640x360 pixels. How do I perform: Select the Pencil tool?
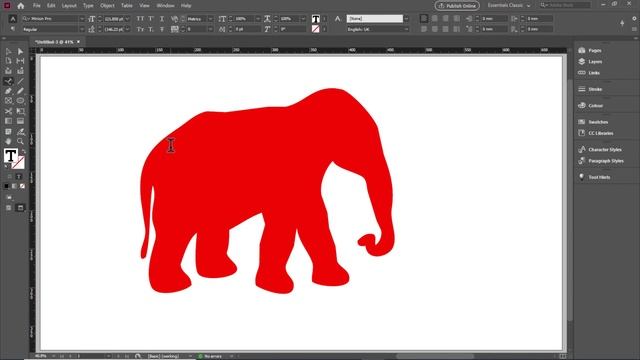[x=20, y=91]
